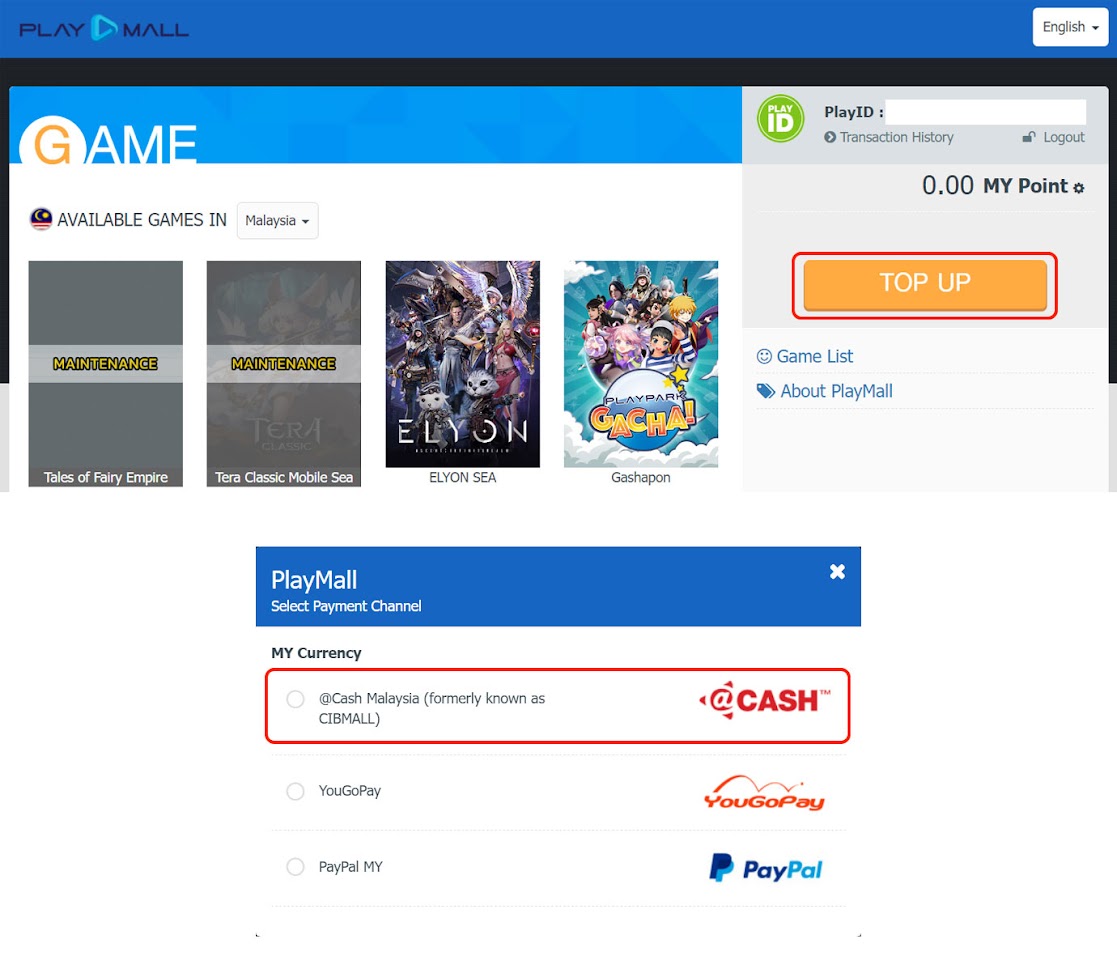Image resolution: width=1117 pixels, height=969 pixels.
Task: Click the Logout link
Action: pyautogui.click(x=1064, y=137)
